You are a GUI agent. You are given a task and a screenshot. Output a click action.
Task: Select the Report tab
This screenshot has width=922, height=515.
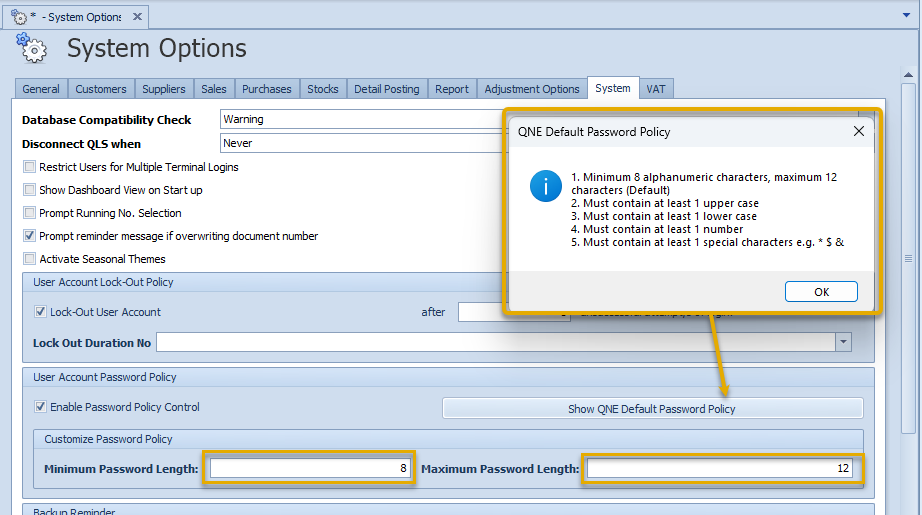coord(452,89)
